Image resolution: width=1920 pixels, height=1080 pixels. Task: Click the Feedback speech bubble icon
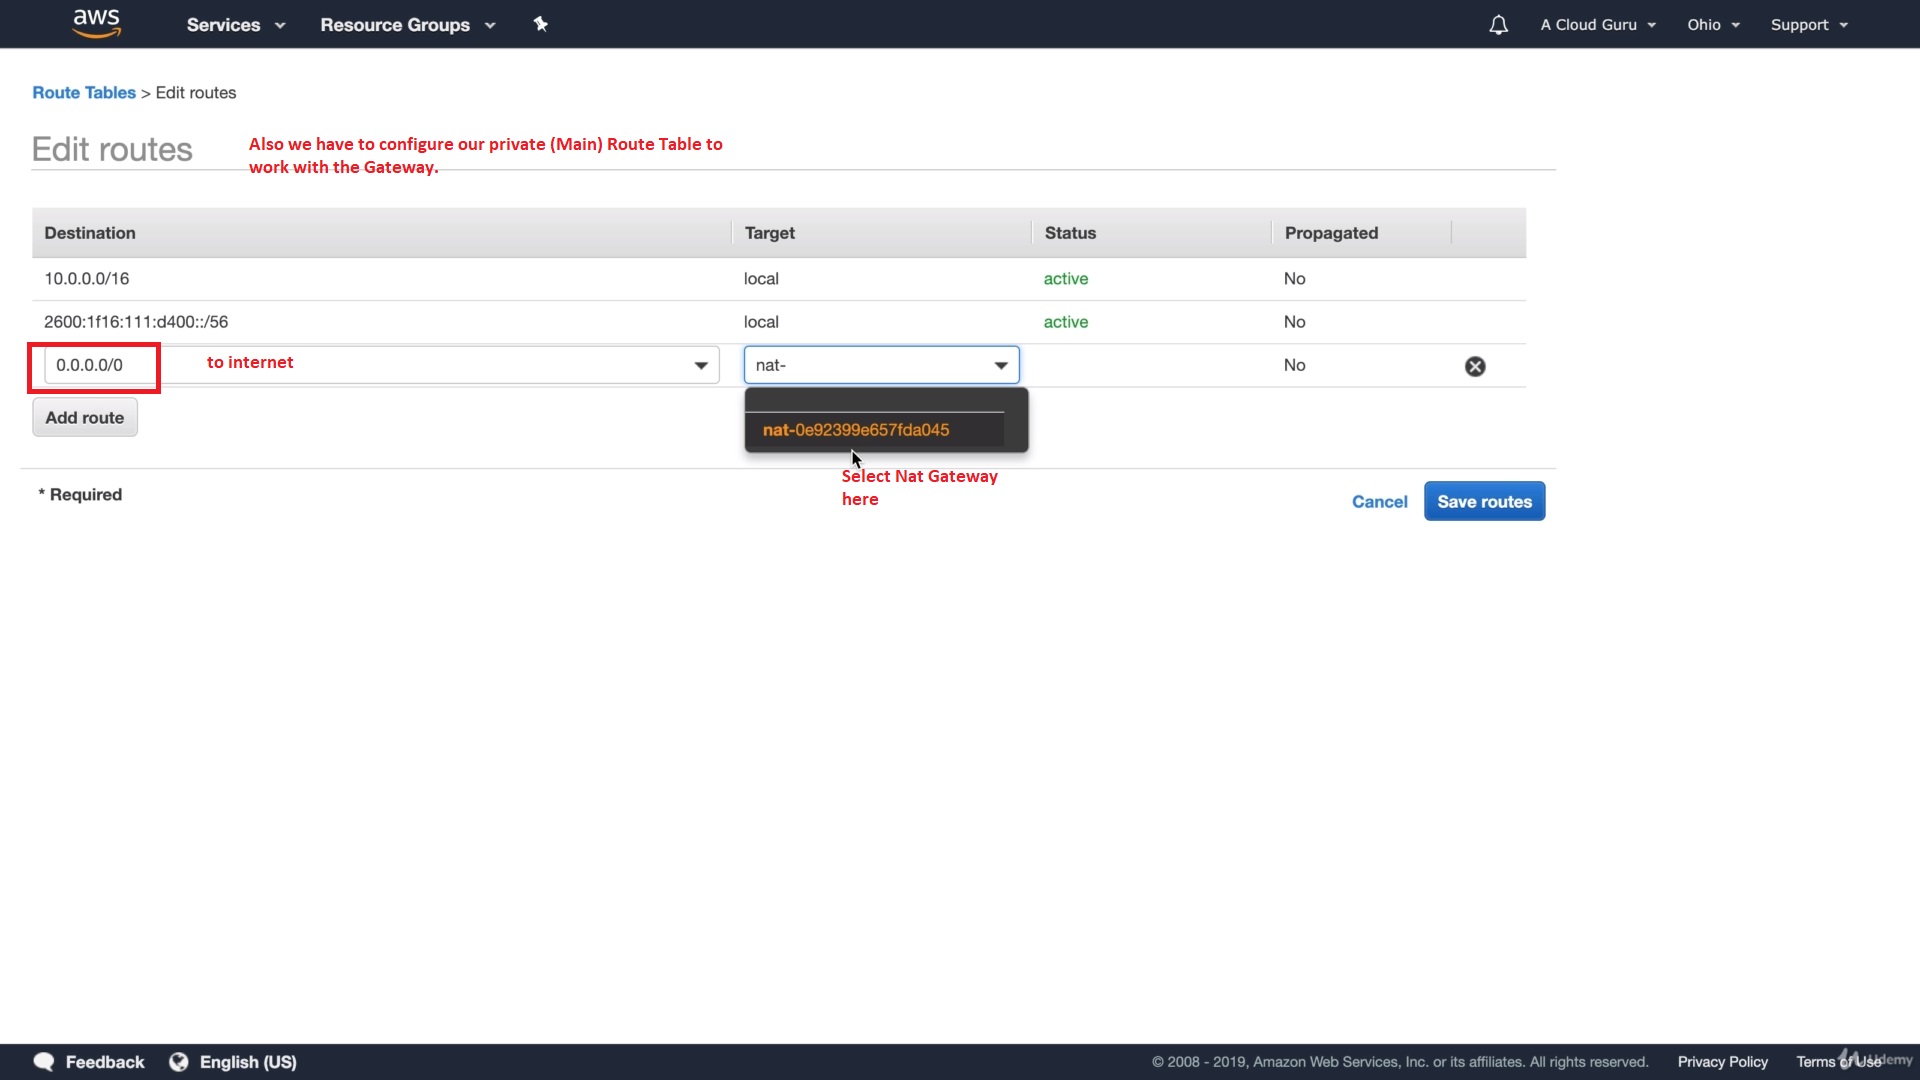[44, 1062]
